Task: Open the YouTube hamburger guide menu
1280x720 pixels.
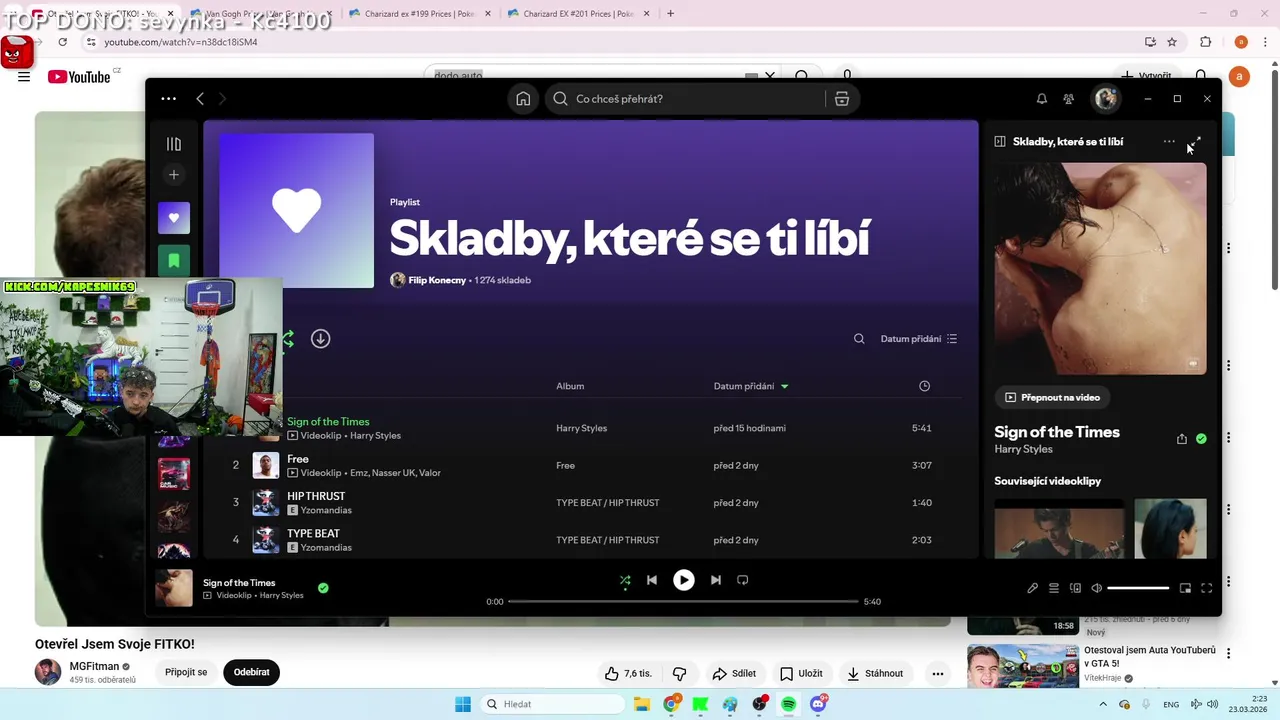Action: 24,76
